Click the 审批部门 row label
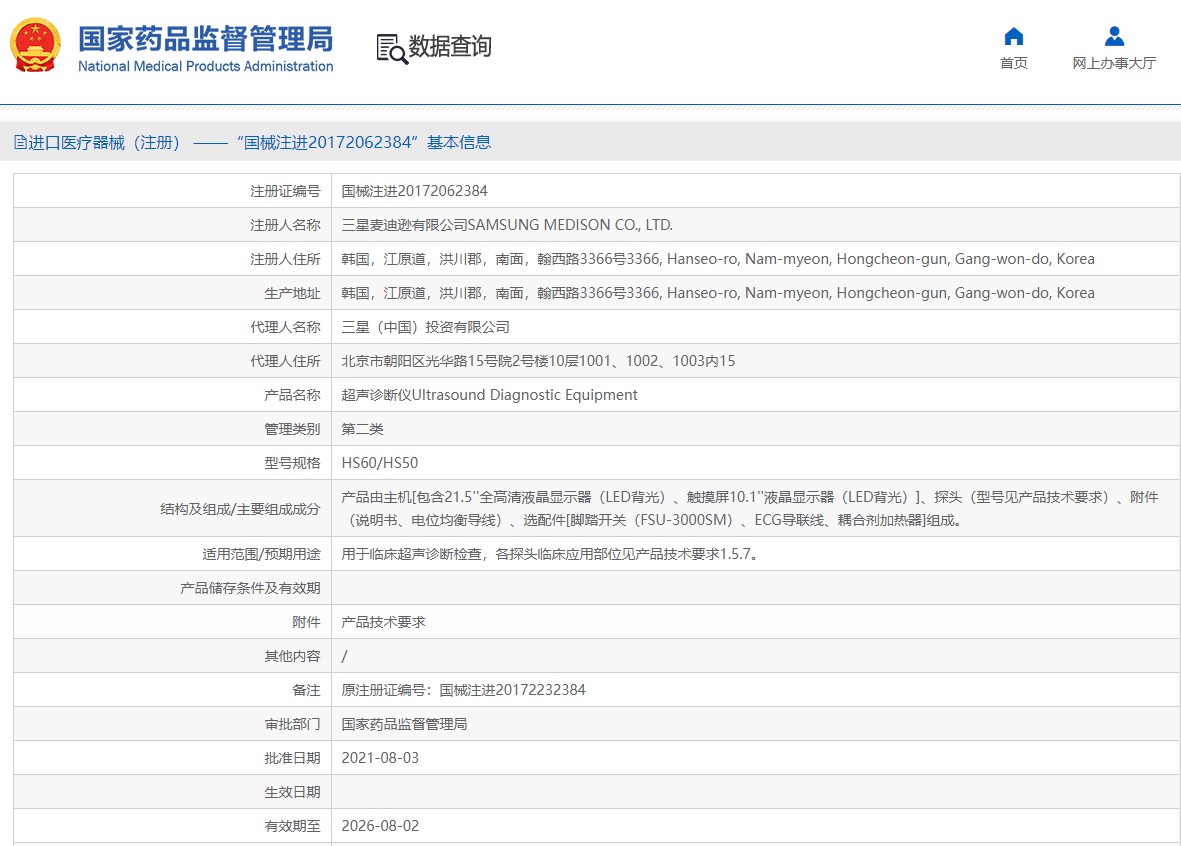 [292, 724]
